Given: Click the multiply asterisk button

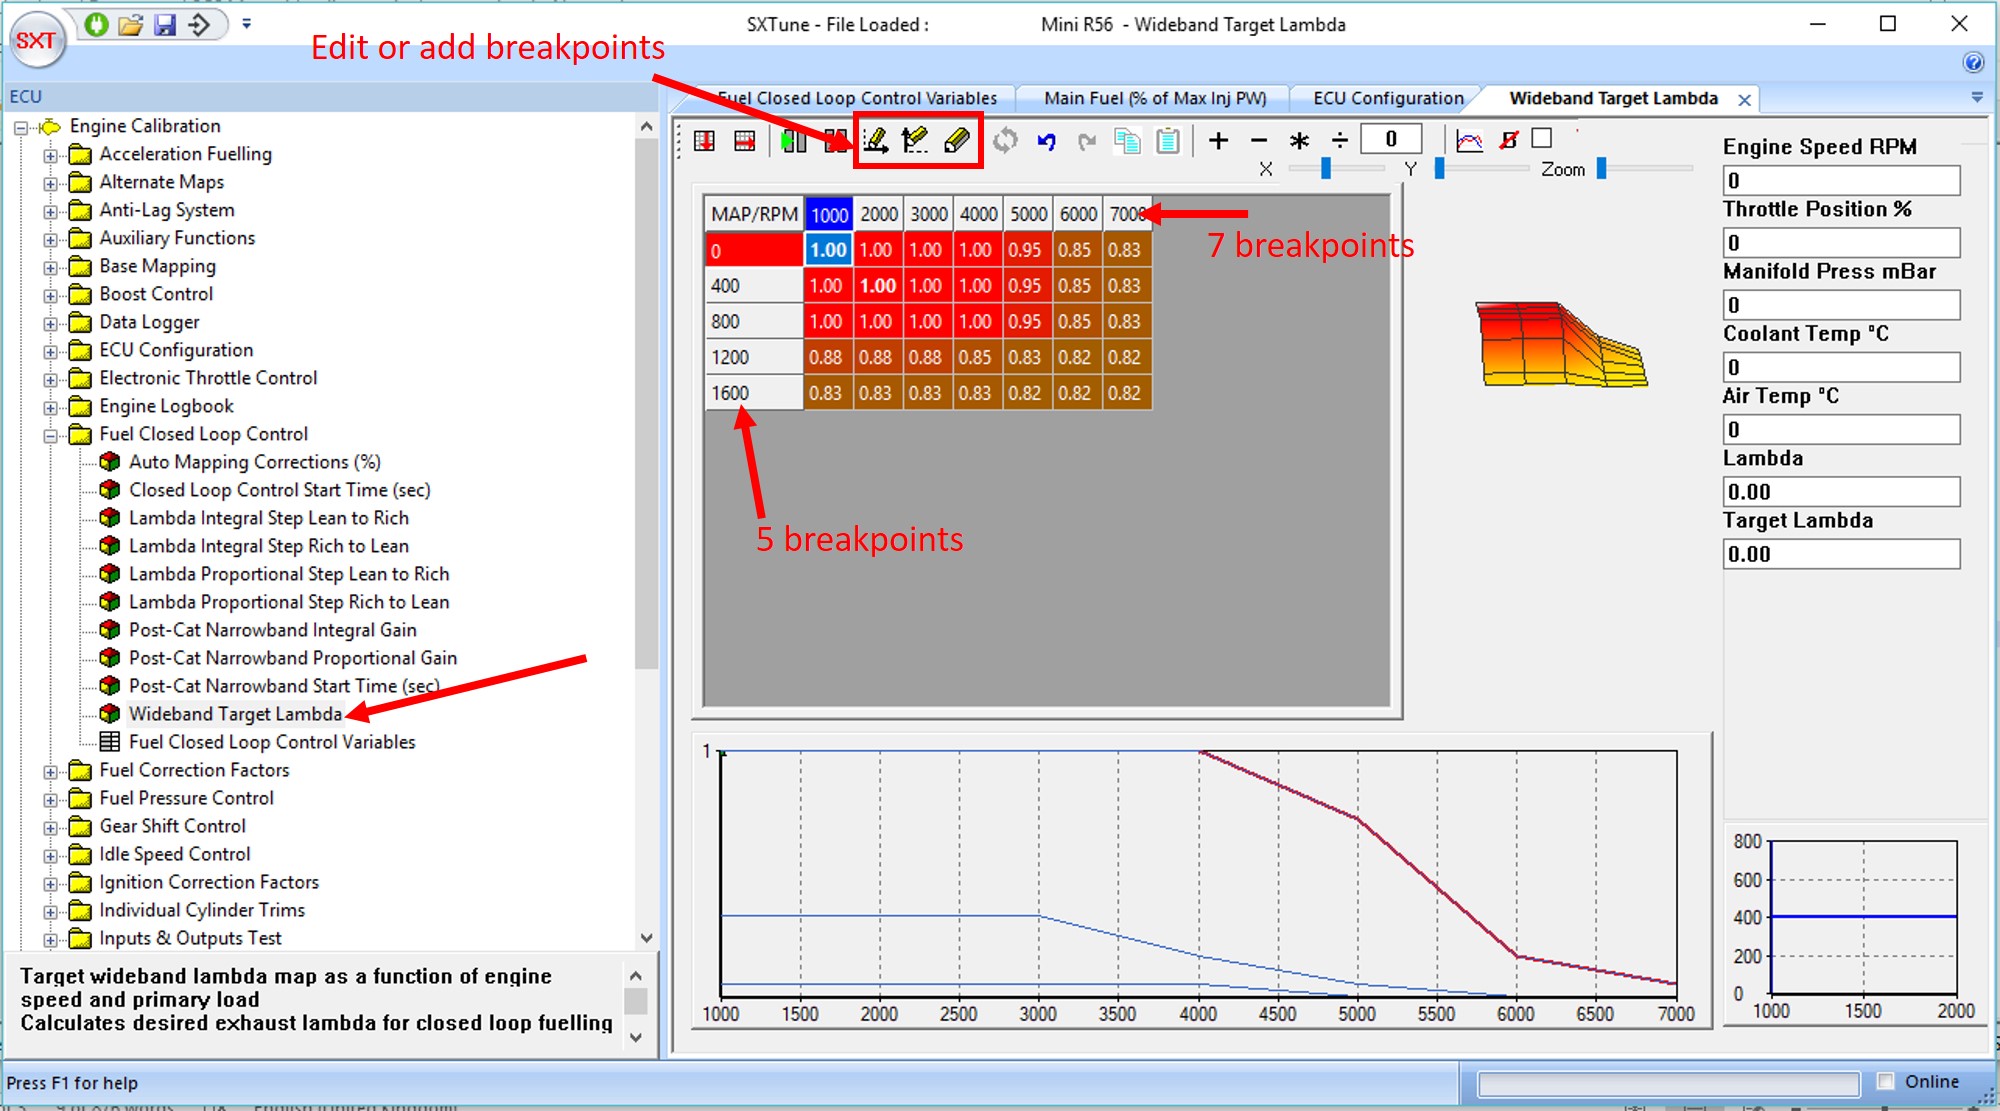Looking at the screenshot, I should coord(1299,141).
